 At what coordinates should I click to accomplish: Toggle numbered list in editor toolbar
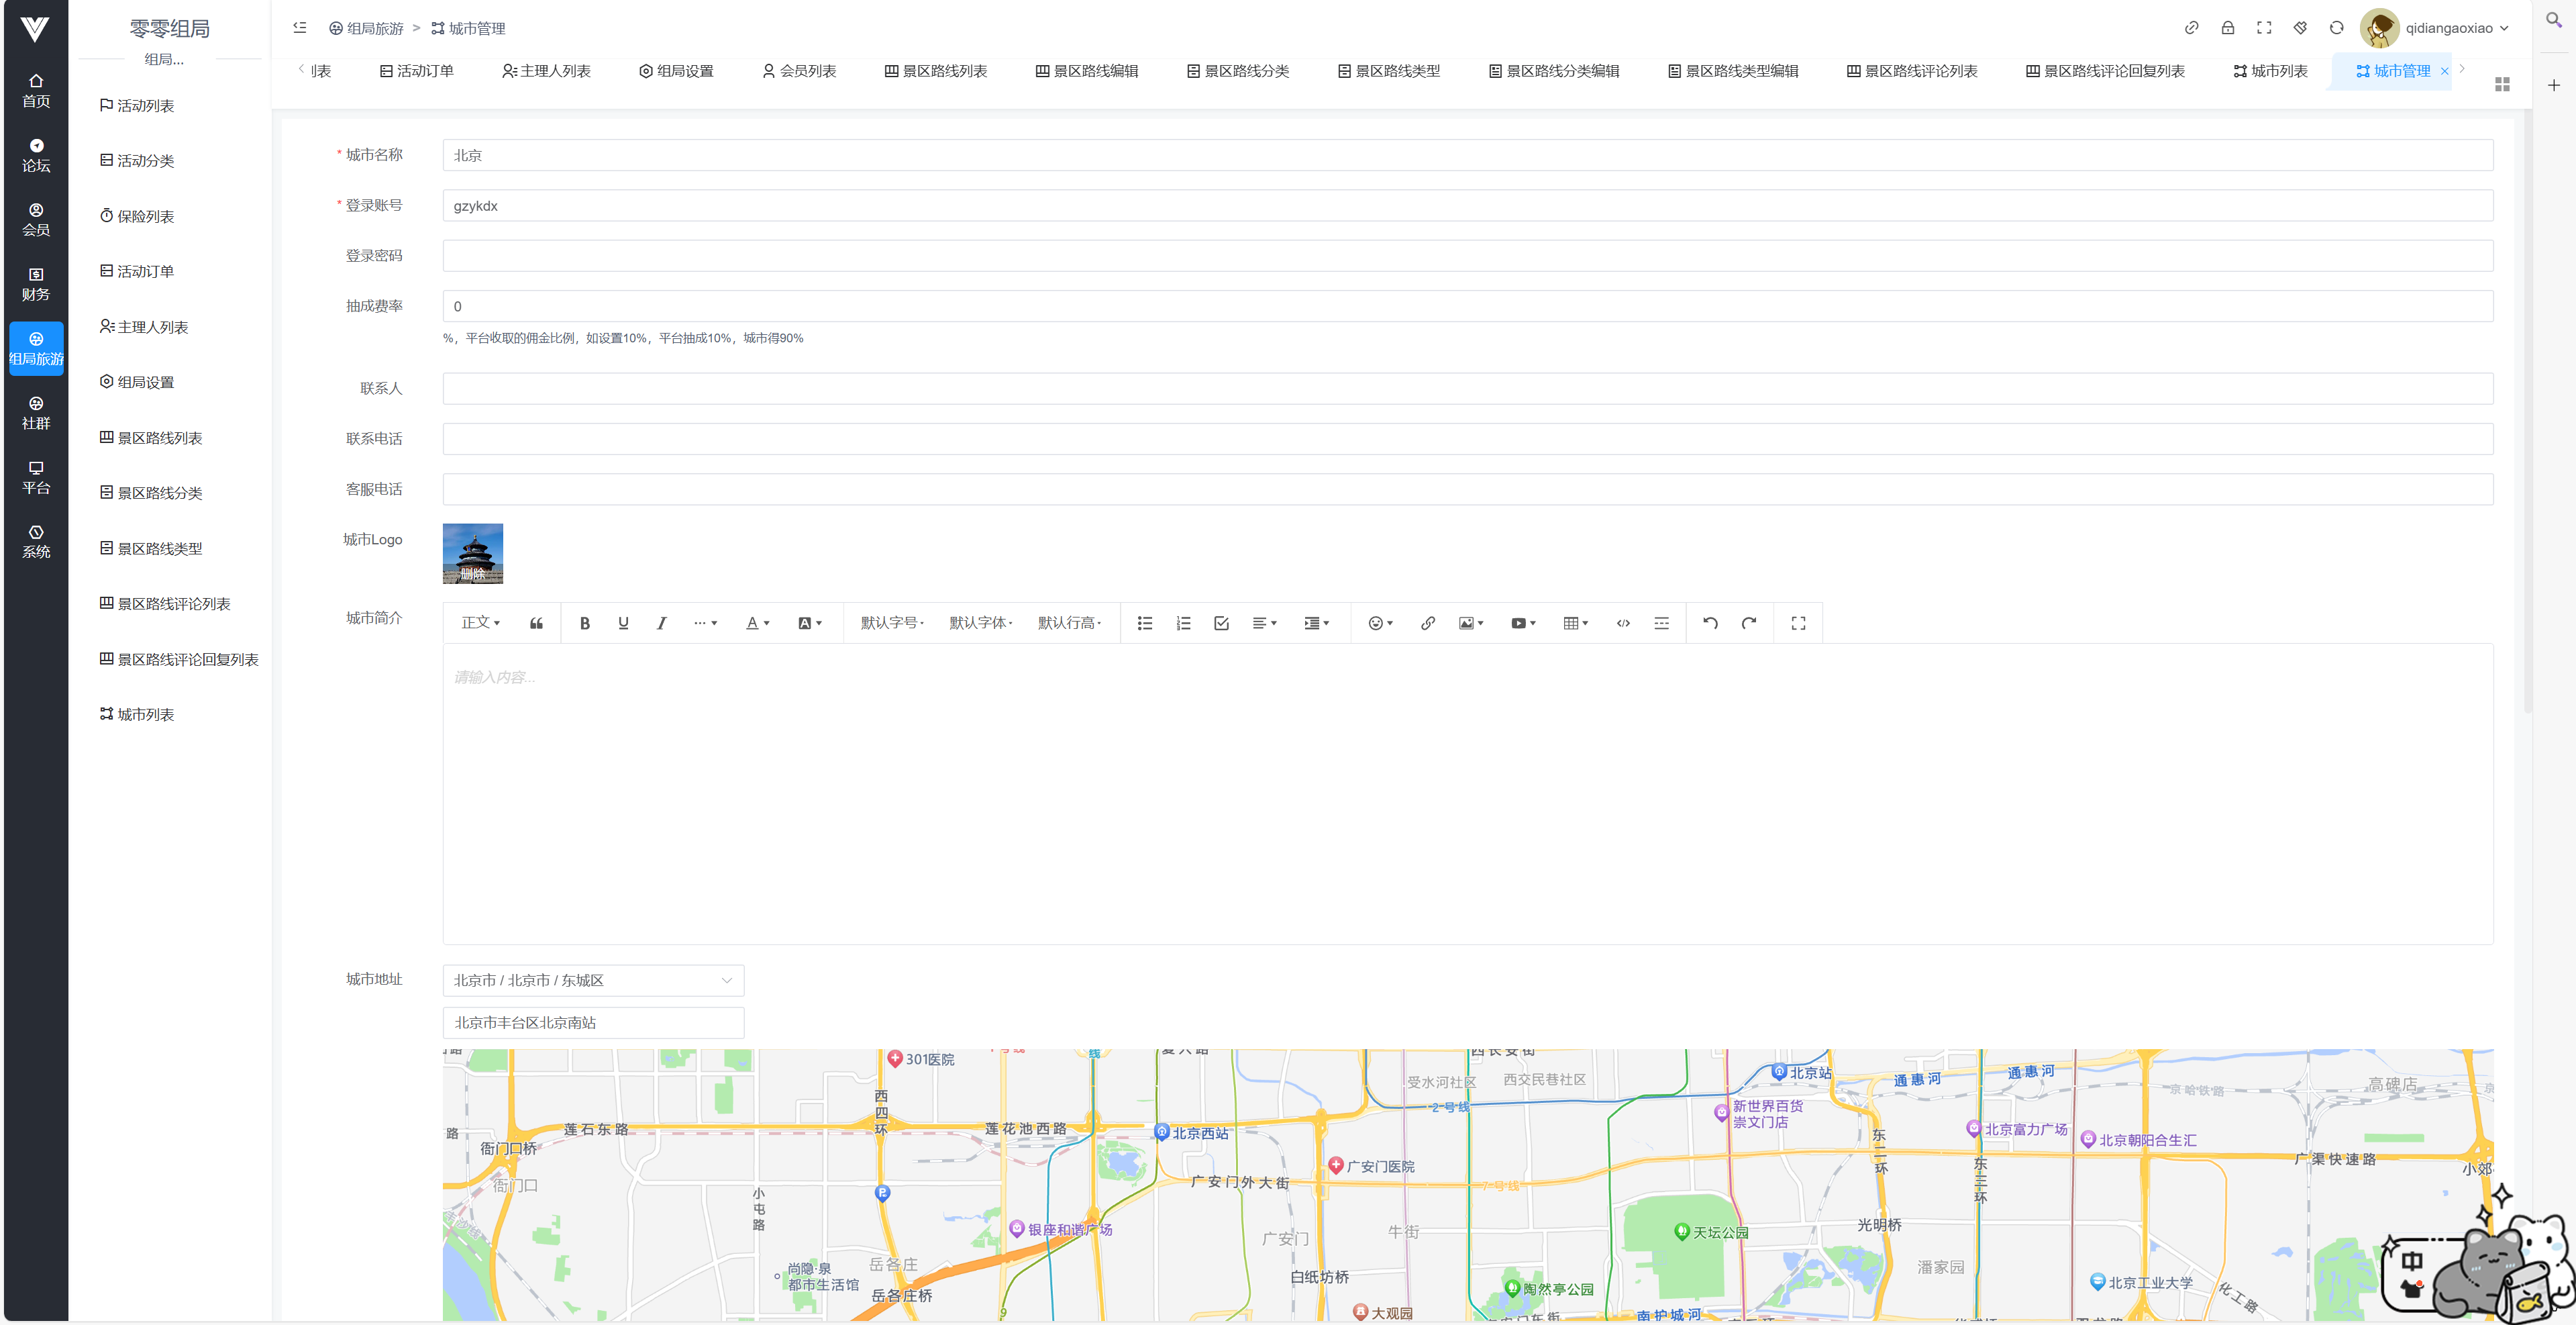(x=1183, y=623)
